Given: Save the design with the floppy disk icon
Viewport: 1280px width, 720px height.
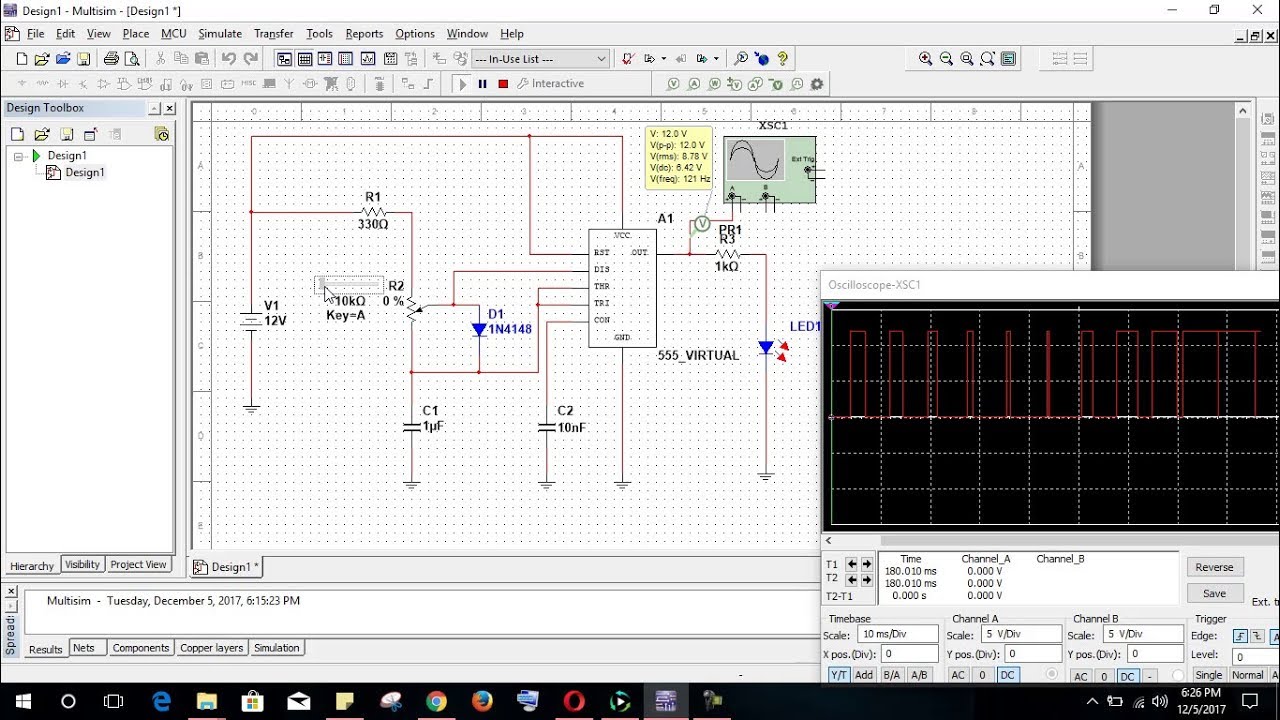Looking at the screenshot, I should [84, 59].
